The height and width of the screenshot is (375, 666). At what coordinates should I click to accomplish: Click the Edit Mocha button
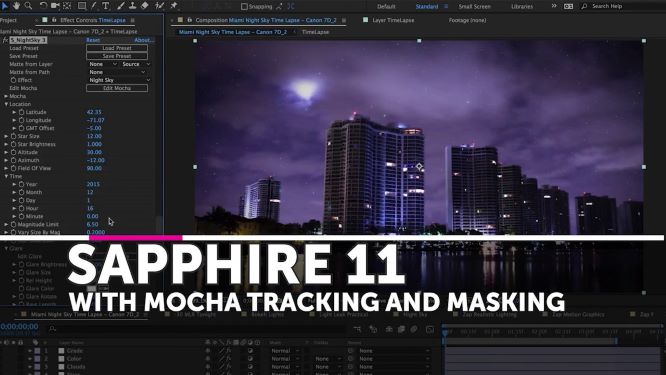click(117, 88)
